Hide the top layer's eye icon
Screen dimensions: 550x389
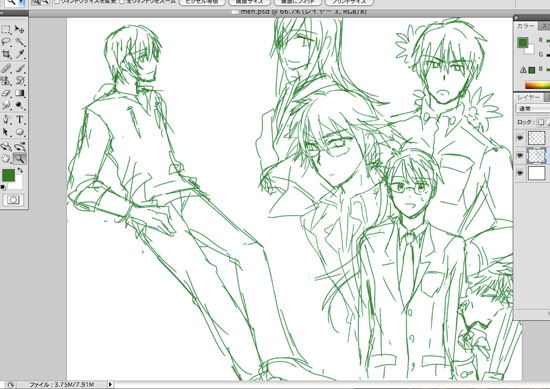point(520,138)
